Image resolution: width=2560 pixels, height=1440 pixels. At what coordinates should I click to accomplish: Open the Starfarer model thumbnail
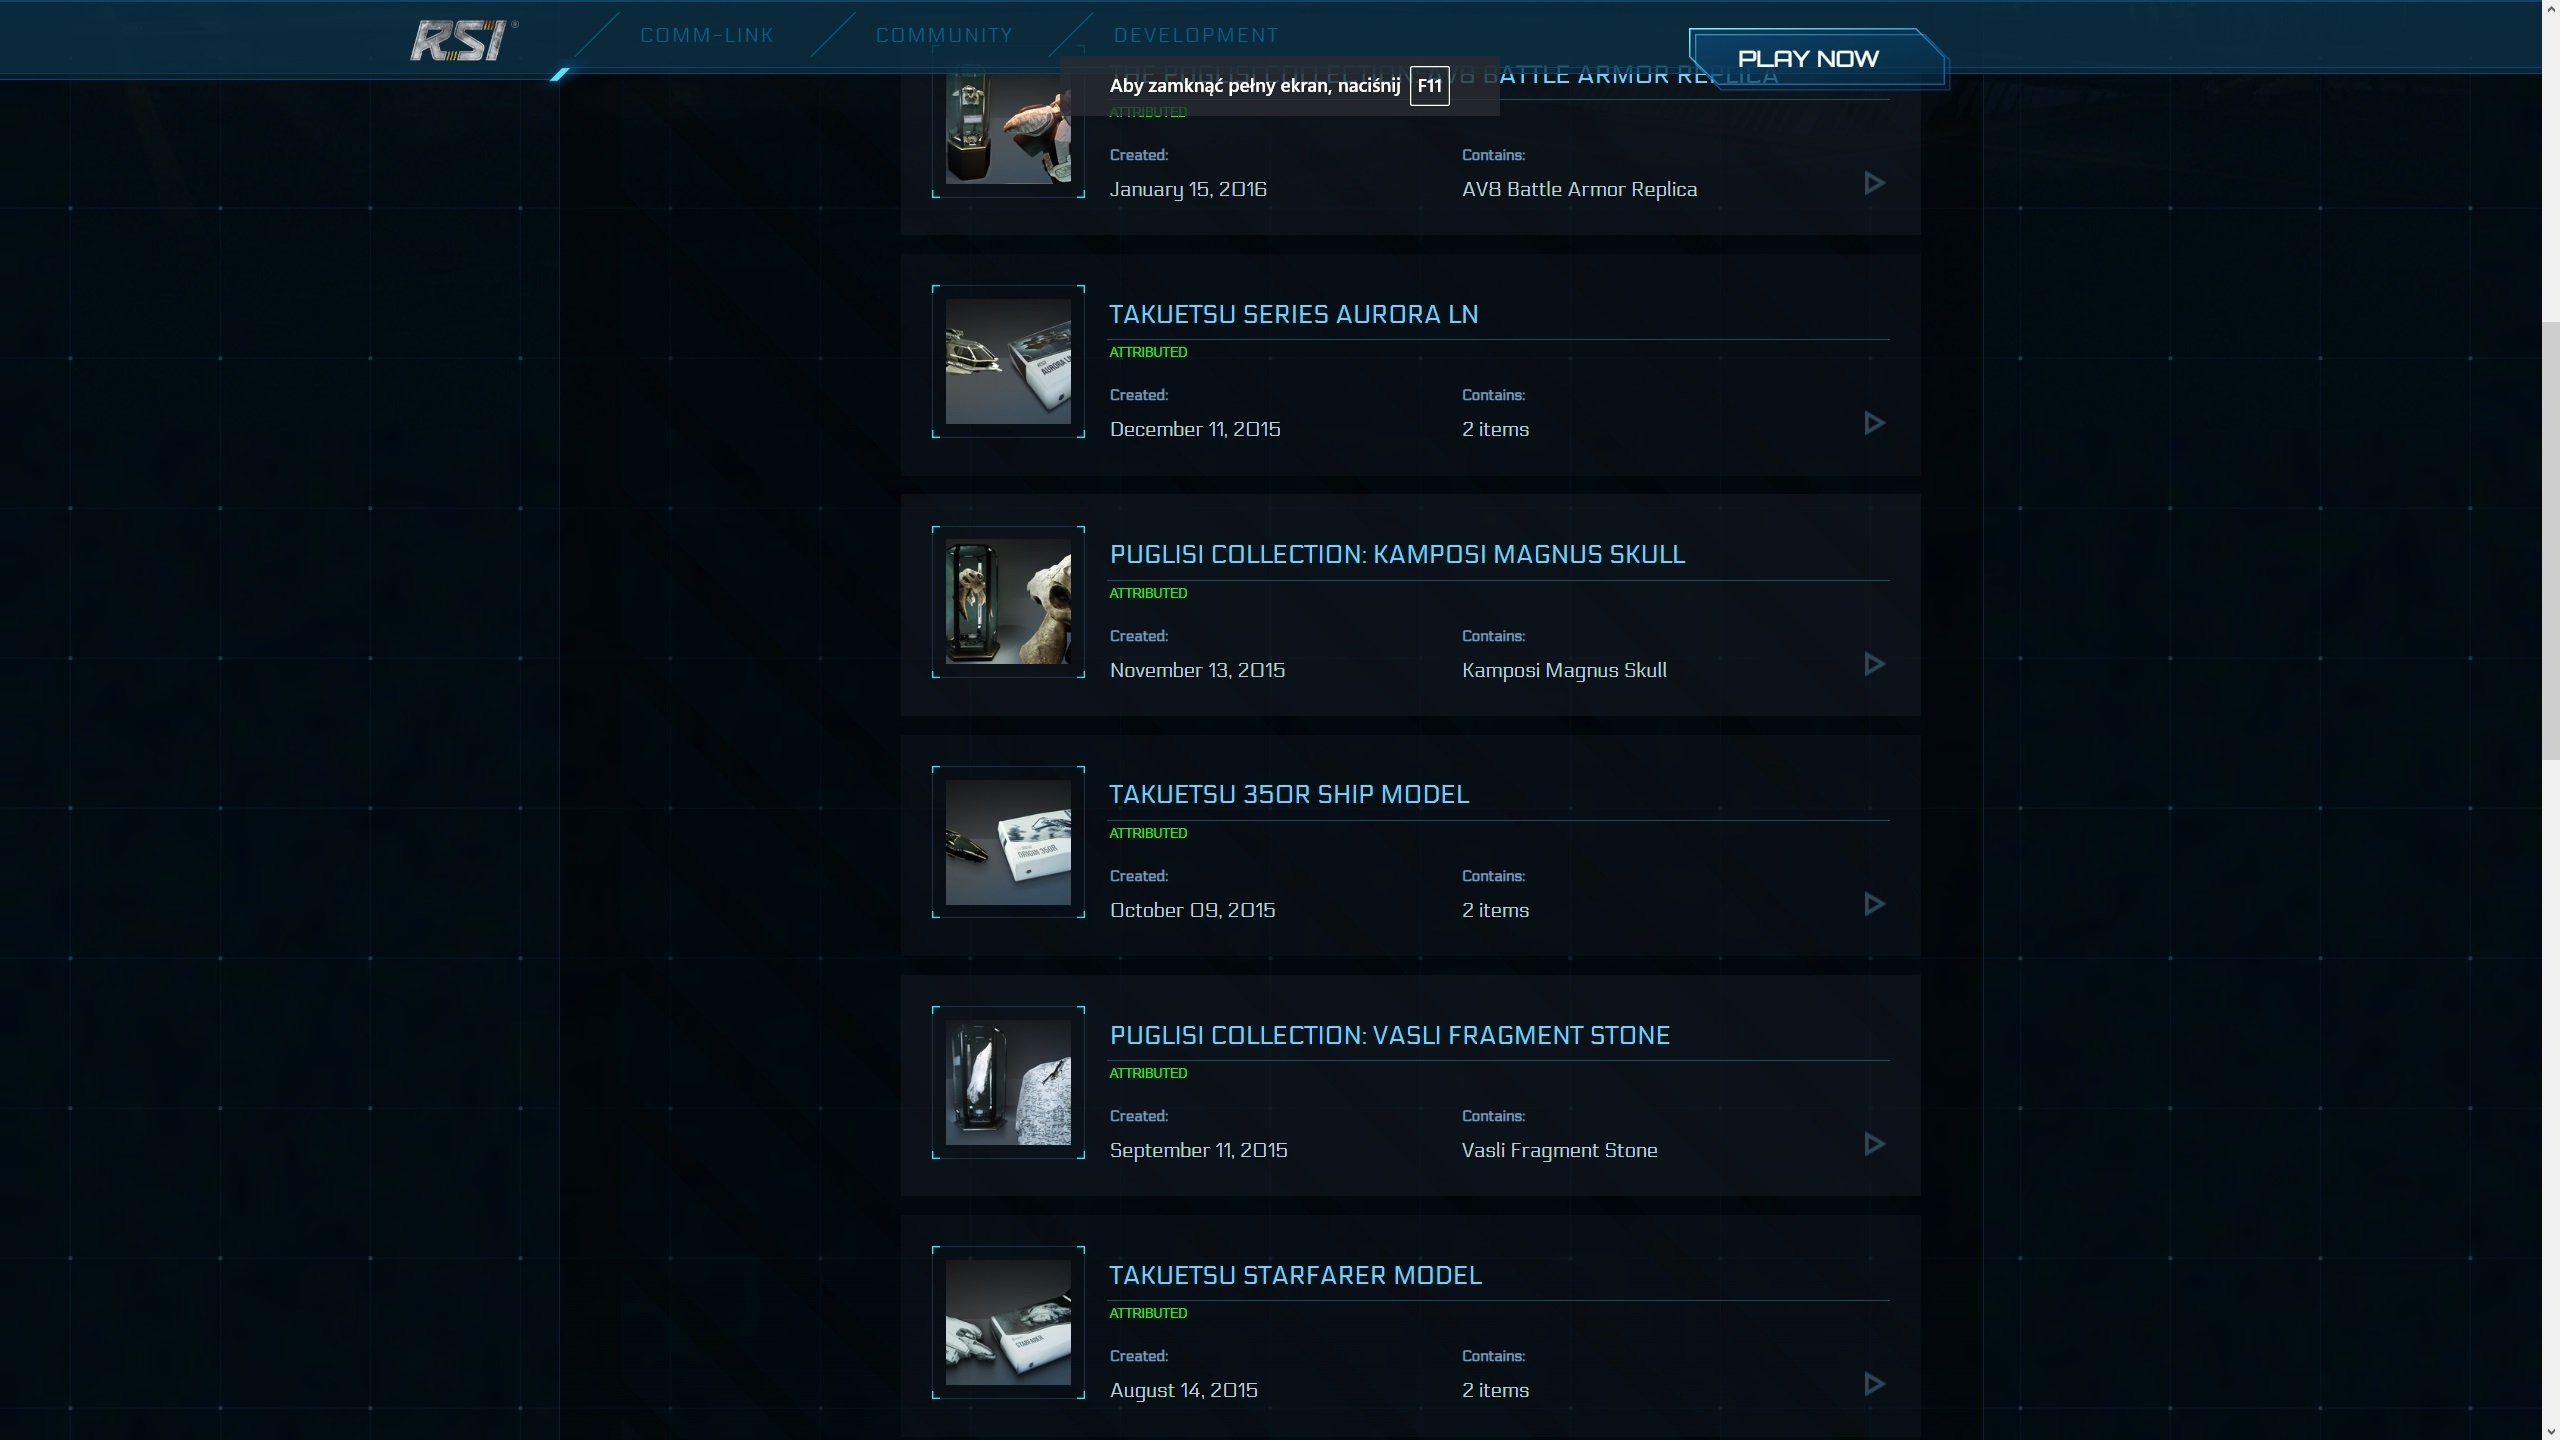[1008, 1322]
